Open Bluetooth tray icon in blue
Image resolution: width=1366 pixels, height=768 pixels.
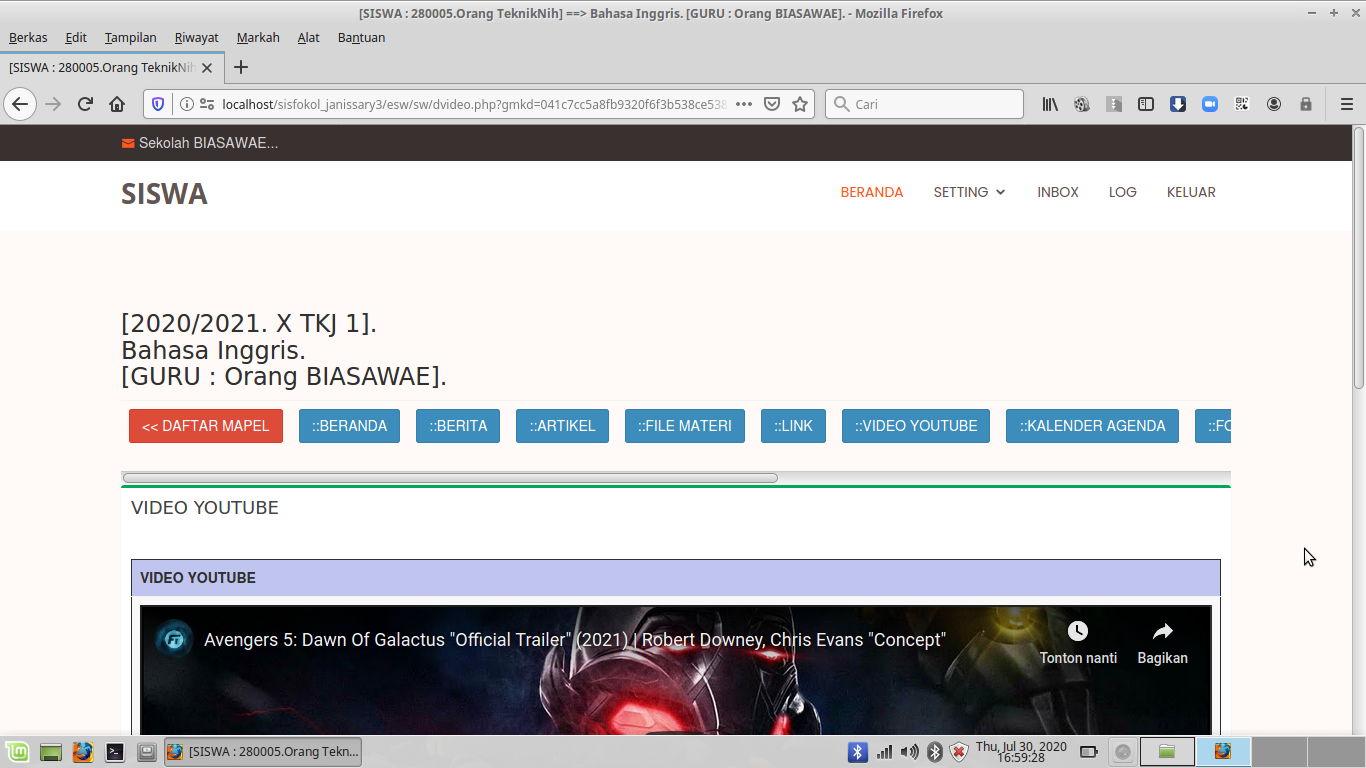857,752
